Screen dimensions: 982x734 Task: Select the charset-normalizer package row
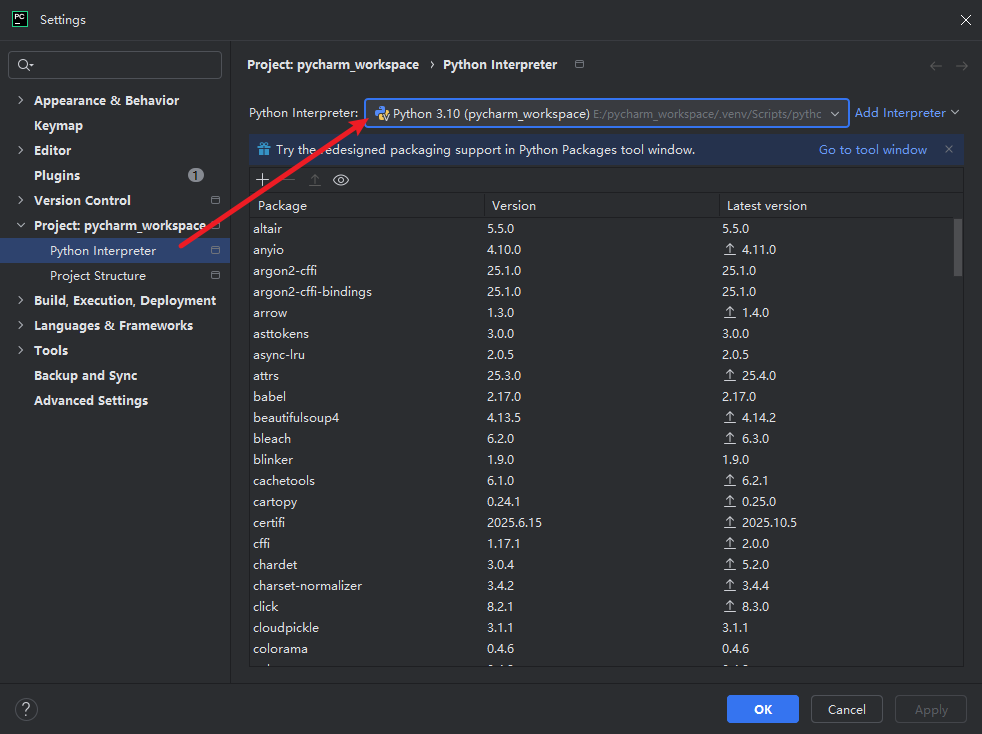pos(601,586)
